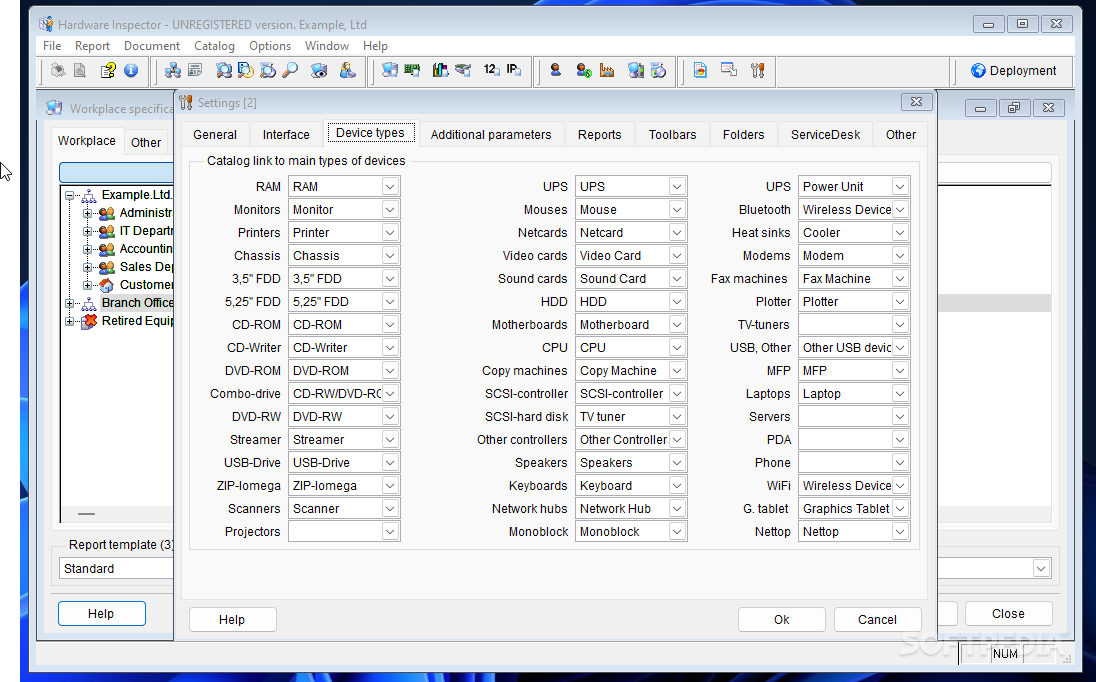Select the Customer tree item

(x=146, y=285)
